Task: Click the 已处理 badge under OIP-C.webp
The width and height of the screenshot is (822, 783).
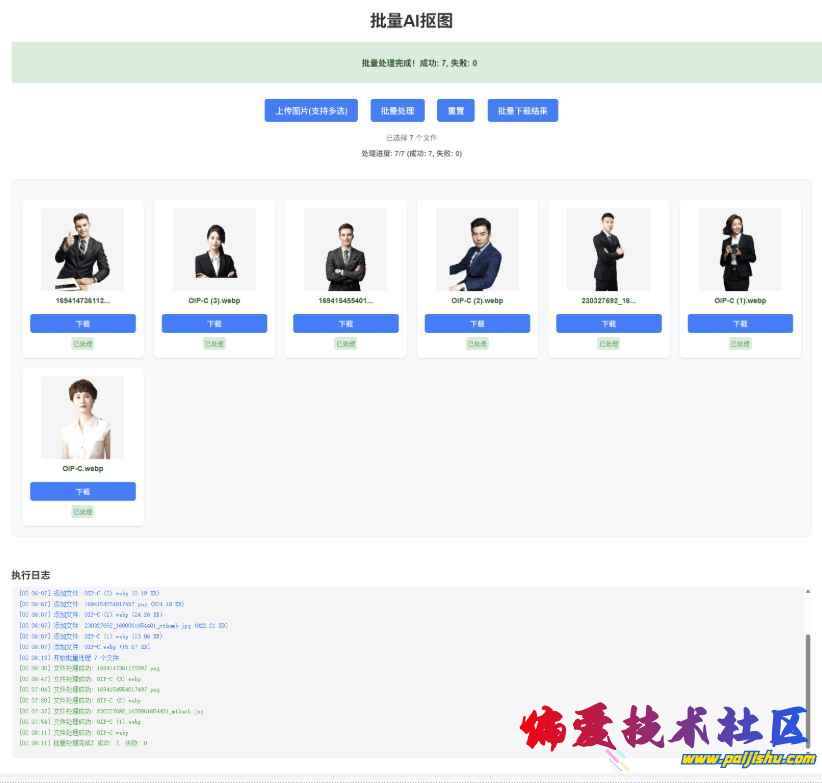Action: [82, 511]
